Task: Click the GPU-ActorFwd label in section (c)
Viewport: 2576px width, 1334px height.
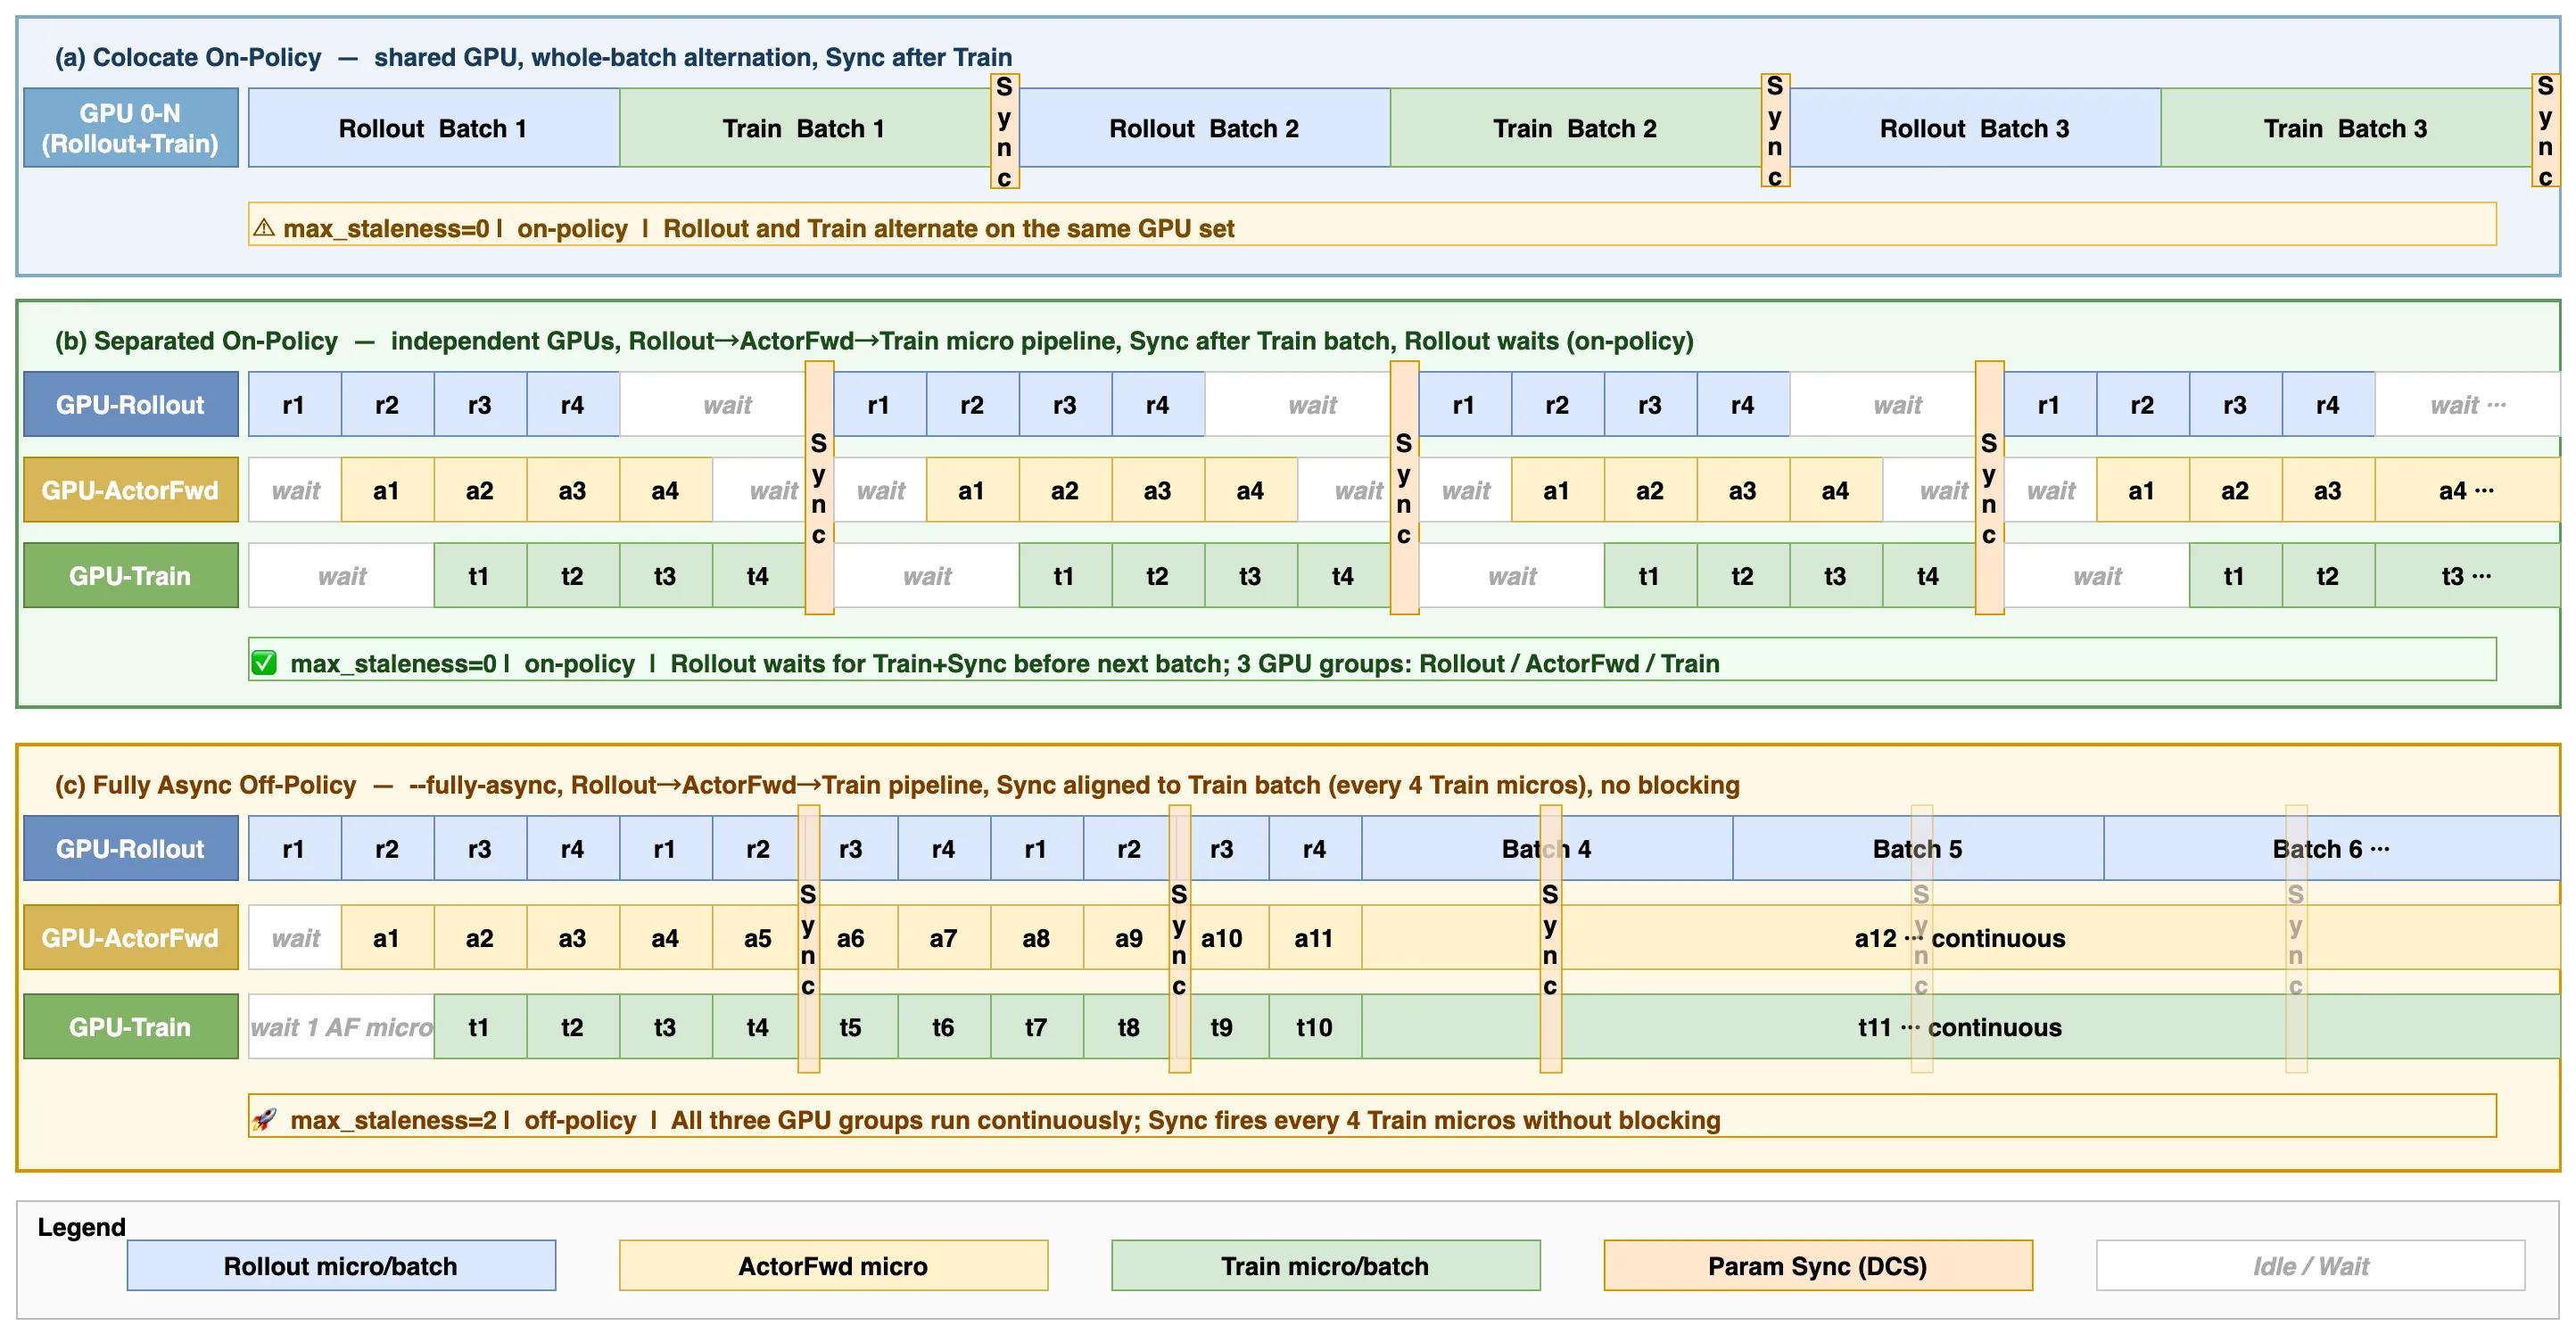Action: point(131,937)
